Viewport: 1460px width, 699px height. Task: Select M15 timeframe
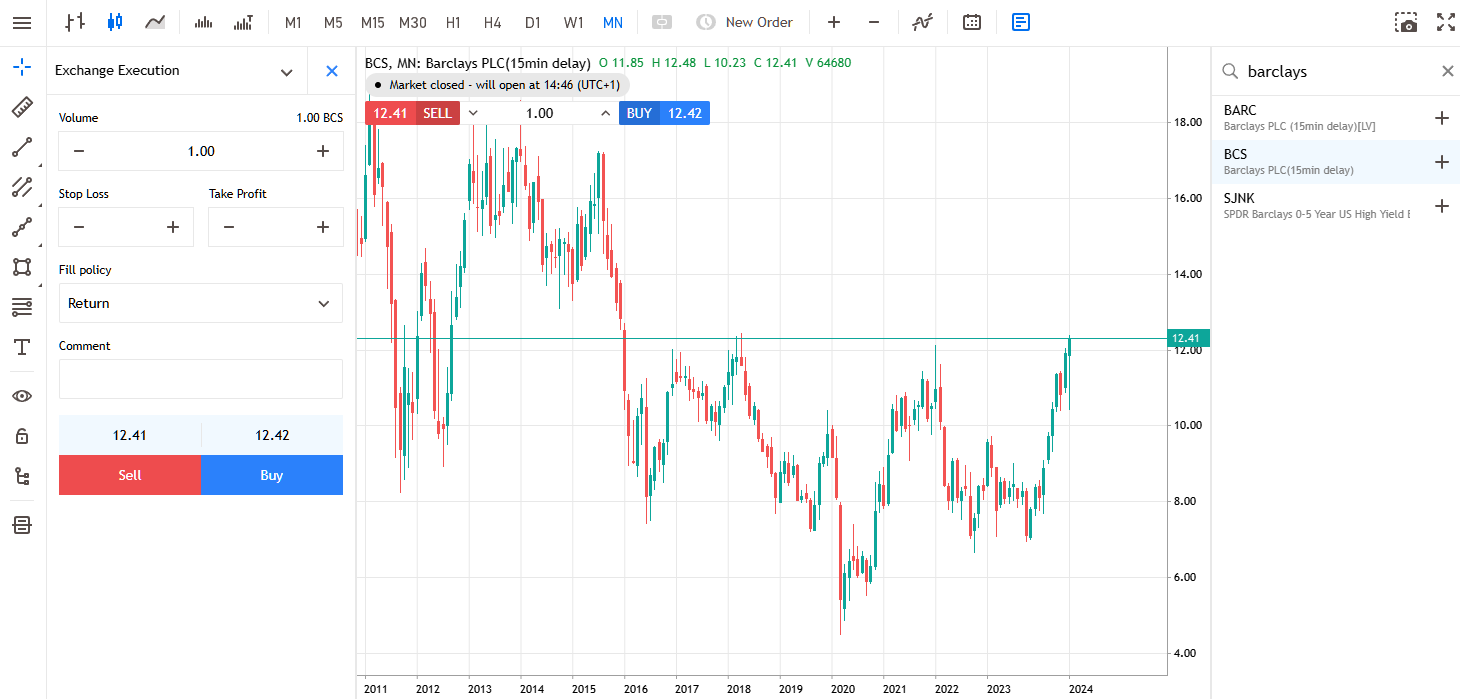pos(373,22)
